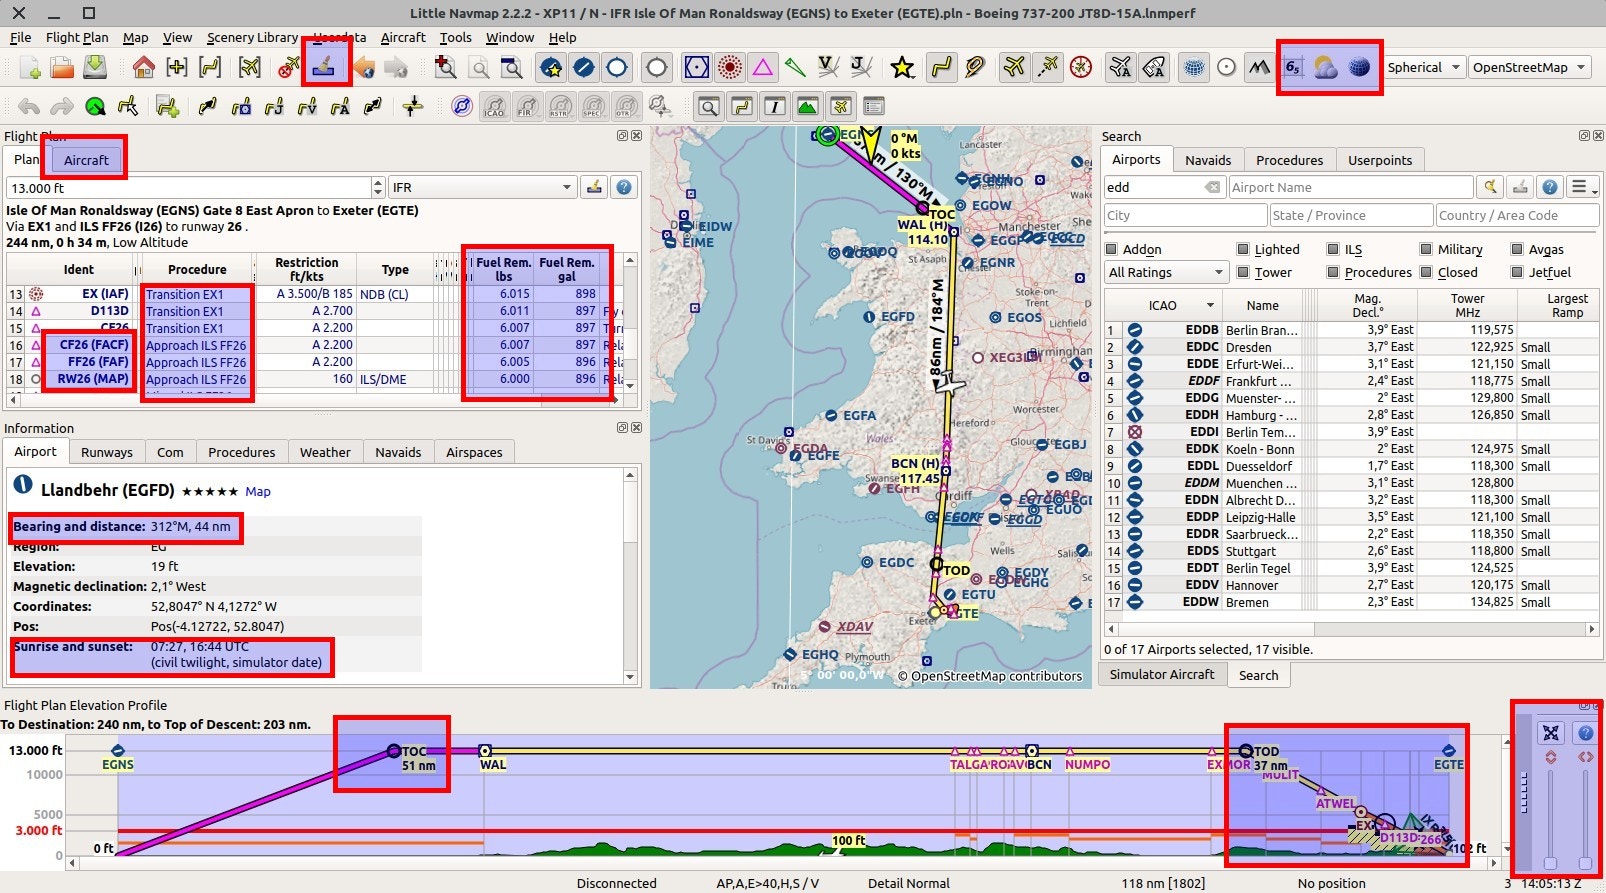Click the save flight plan disk icon
Viewport: 1606px width, 893px height.
click(95, 68)
